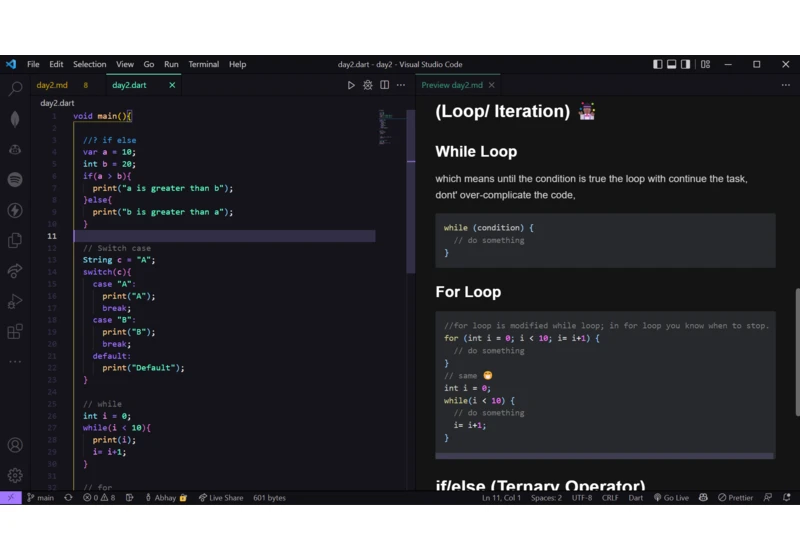Open the Run menu
The width and height of the screenshot is (800, 560).
click(x=171, y=64)
